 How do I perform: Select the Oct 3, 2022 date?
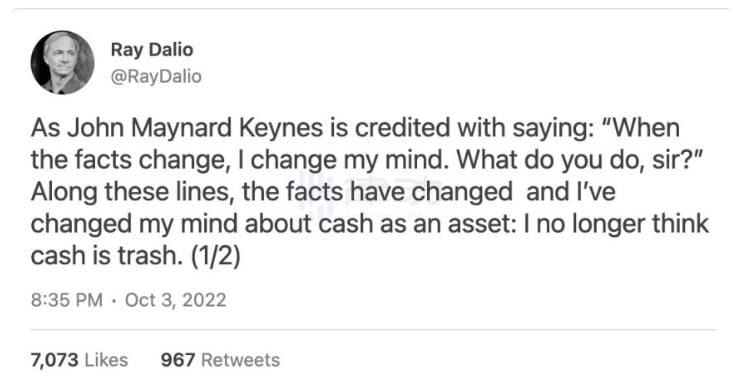176,300
